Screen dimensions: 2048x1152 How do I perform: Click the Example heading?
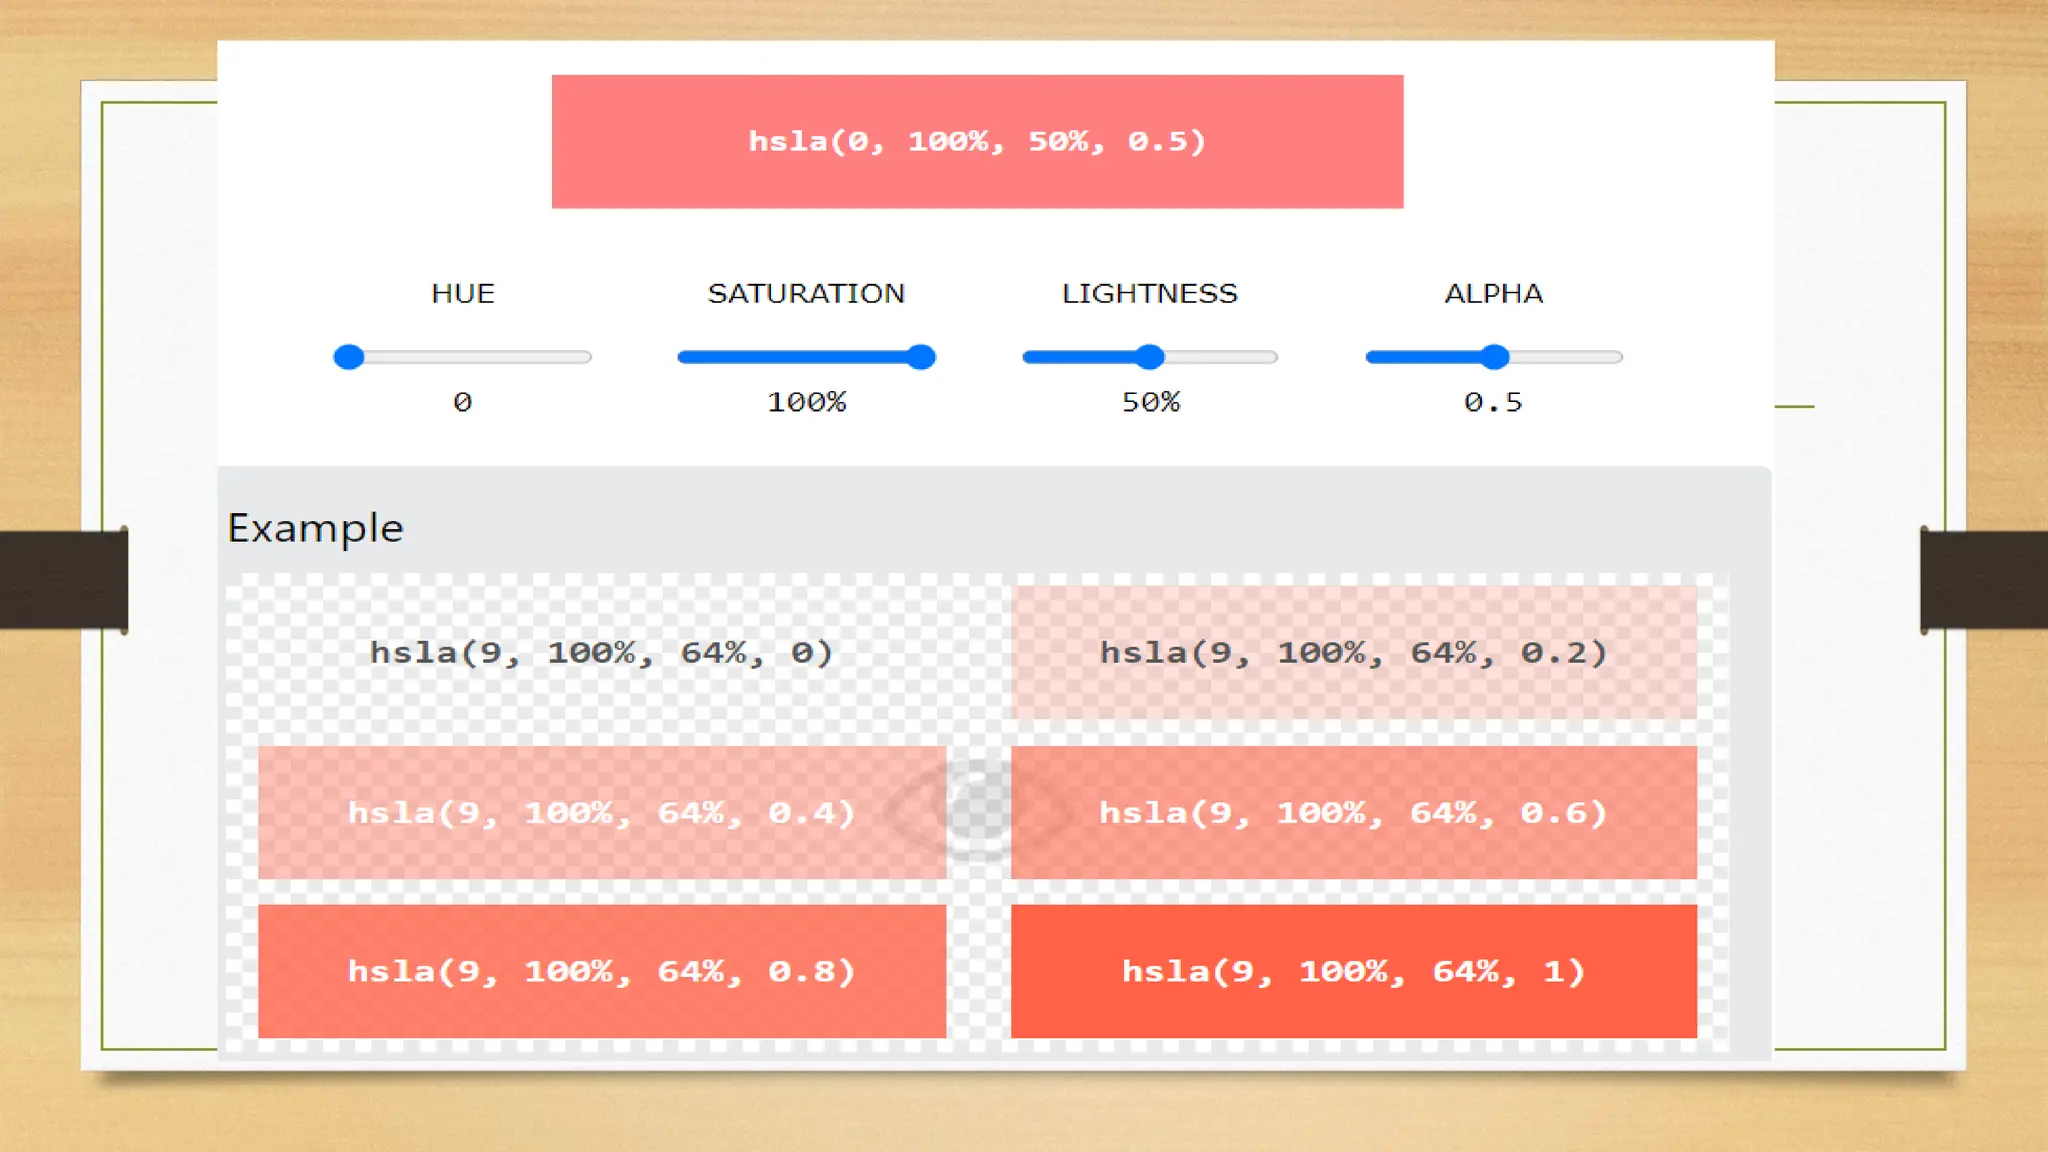tap(315, 528)
